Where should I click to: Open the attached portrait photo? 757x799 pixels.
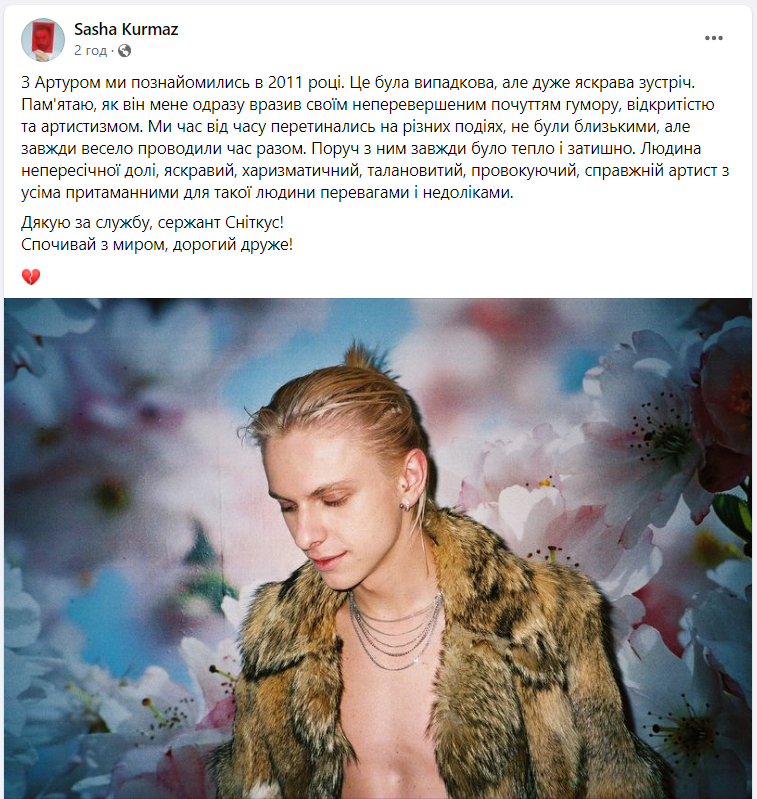tap(378, 548)
